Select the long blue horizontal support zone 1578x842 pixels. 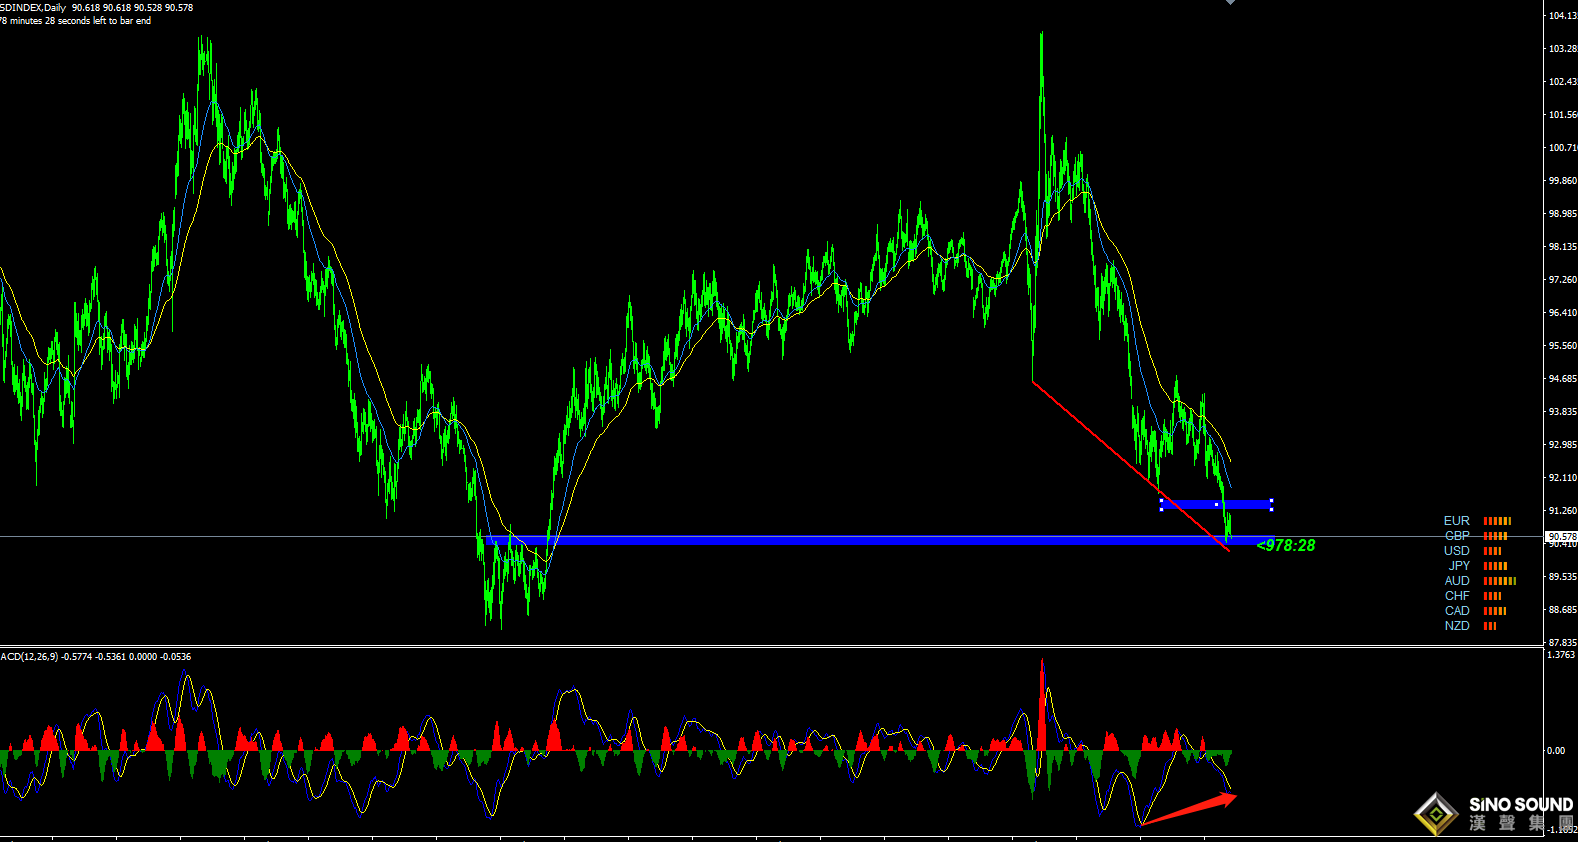(x=850, y=541)
